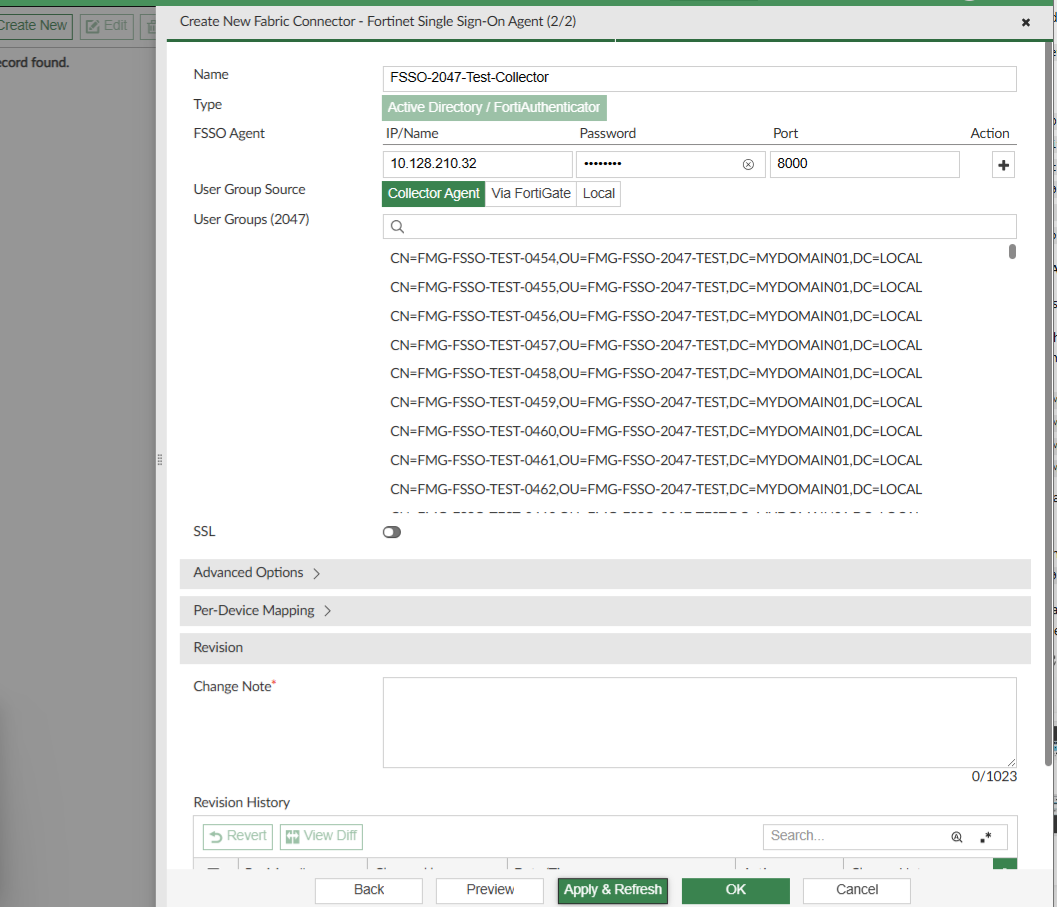
Task: Clear the FSSO agent password field
Action: pos(748,165)
